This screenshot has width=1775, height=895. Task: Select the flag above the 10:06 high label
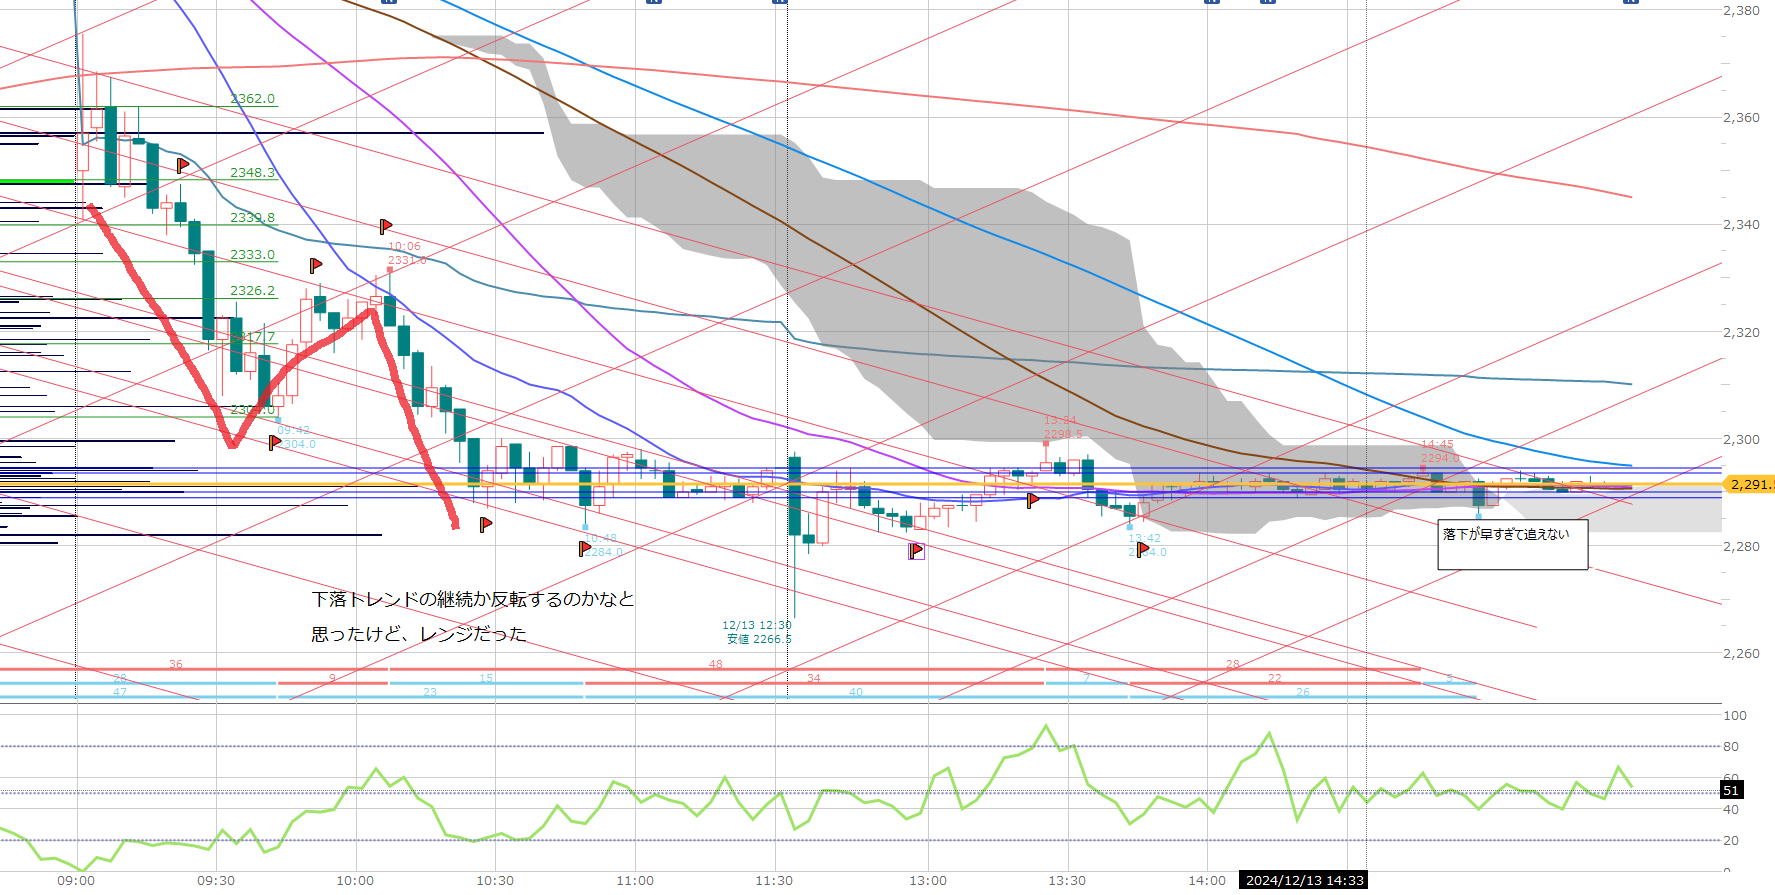[385, 227]
